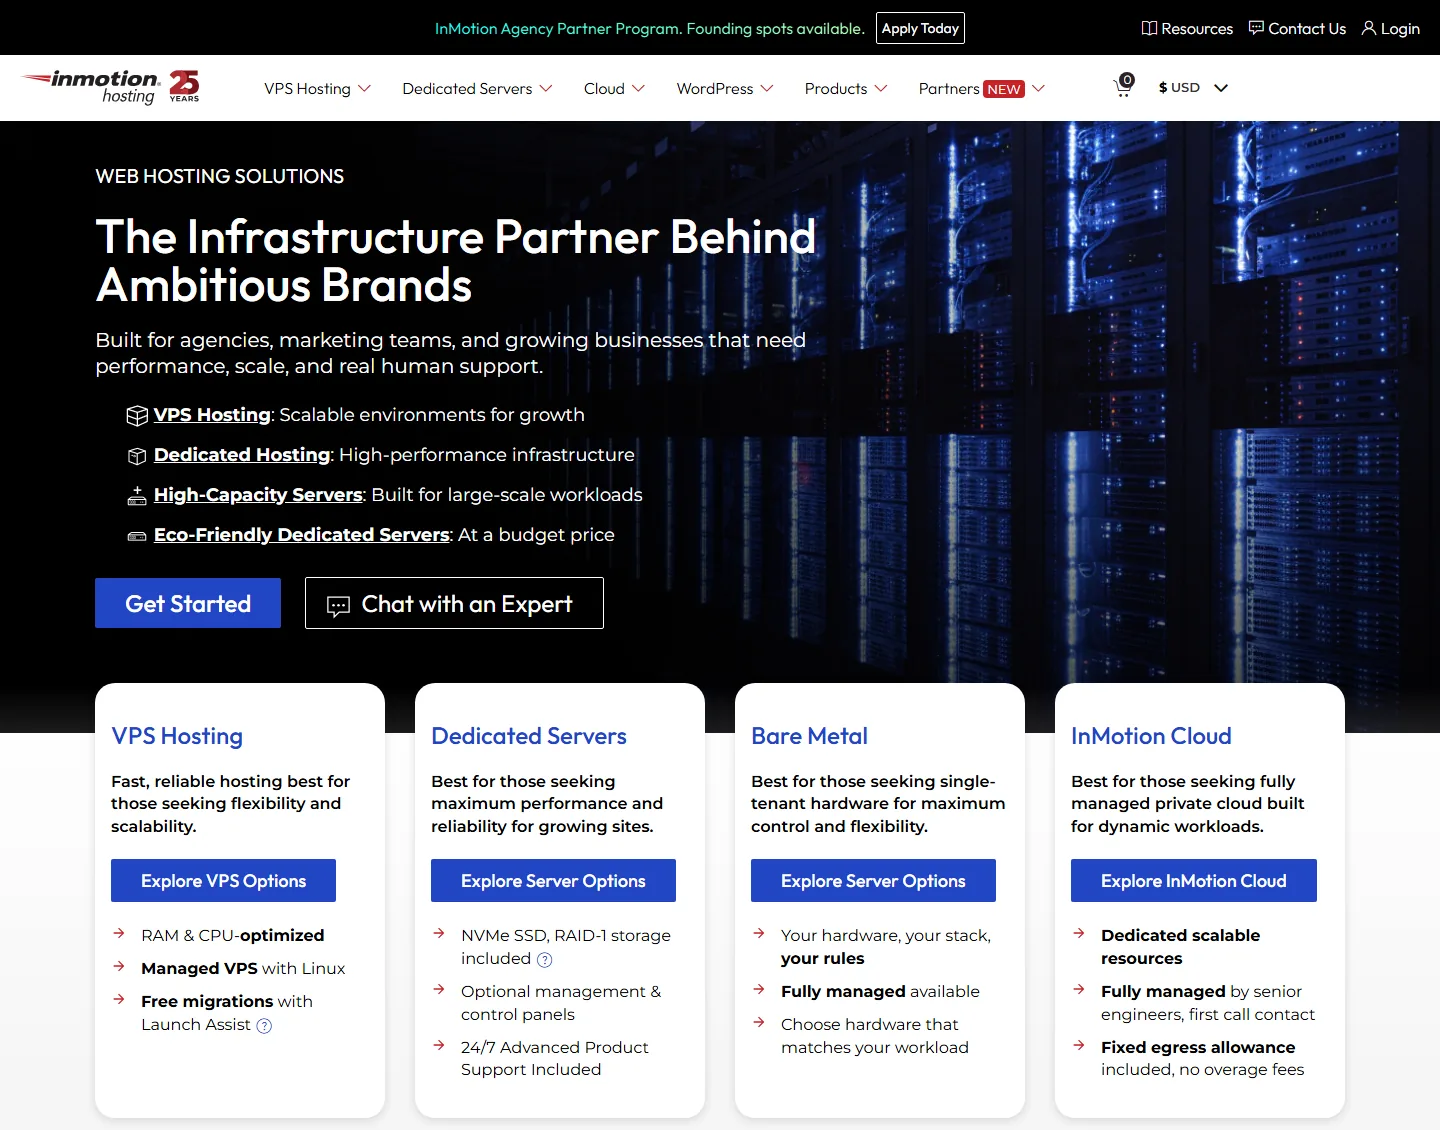Click 'Dedicated scalable resources' text
The image size is (1440, 1130).
[x=1180, y=946]
